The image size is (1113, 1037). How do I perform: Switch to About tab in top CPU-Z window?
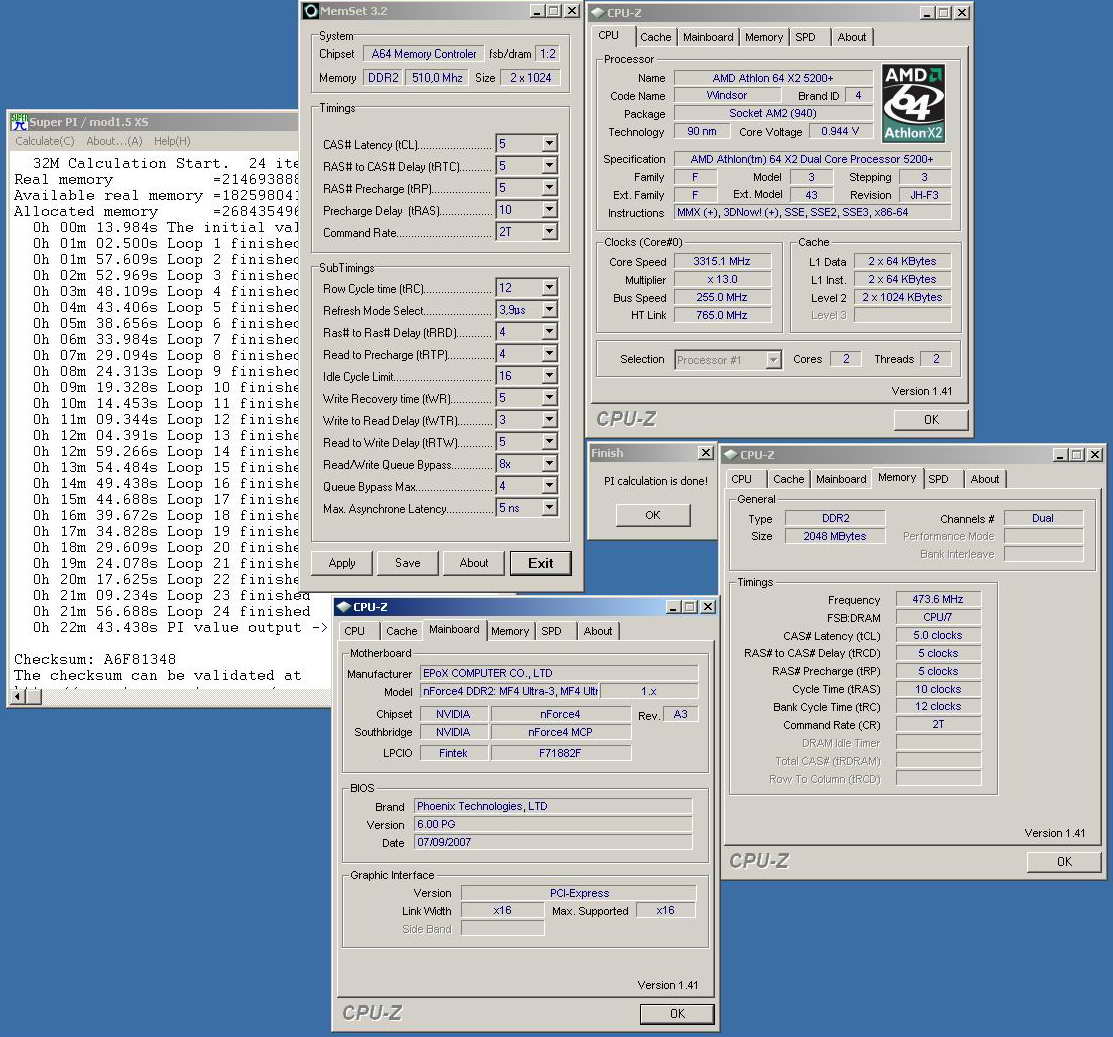[852, 37]
